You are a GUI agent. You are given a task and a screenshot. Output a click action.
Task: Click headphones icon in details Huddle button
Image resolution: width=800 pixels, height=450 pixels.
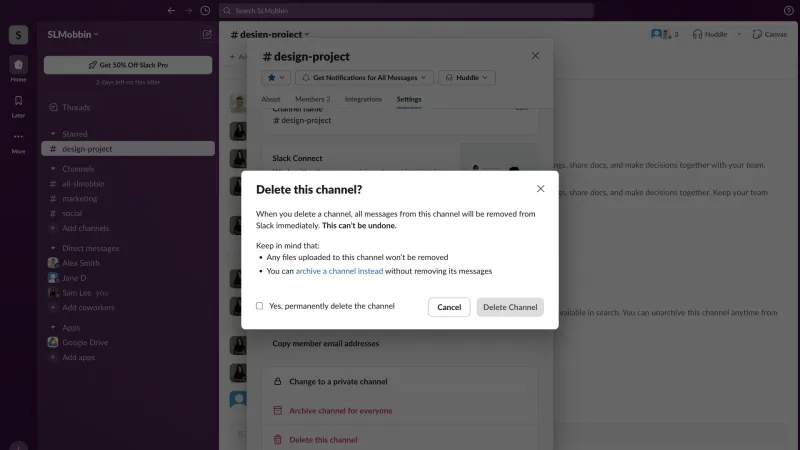(x=449, y=78)
